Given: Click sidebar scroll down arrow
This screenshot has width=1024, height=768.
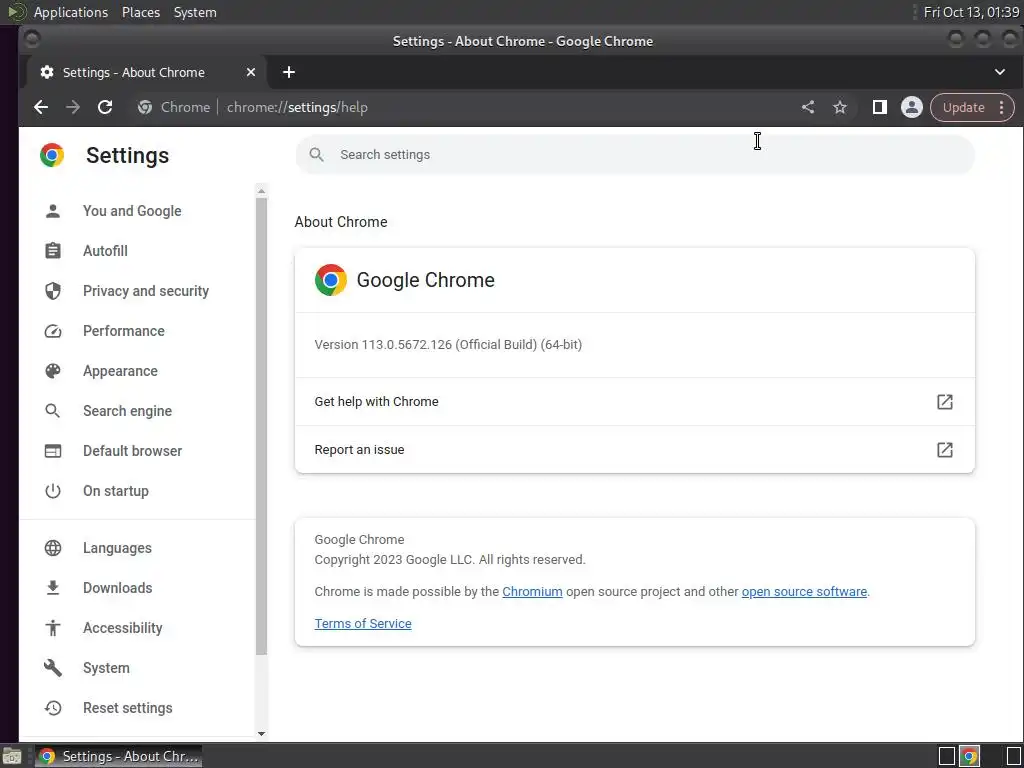Looking at the screenshot, I should (261, 734).
